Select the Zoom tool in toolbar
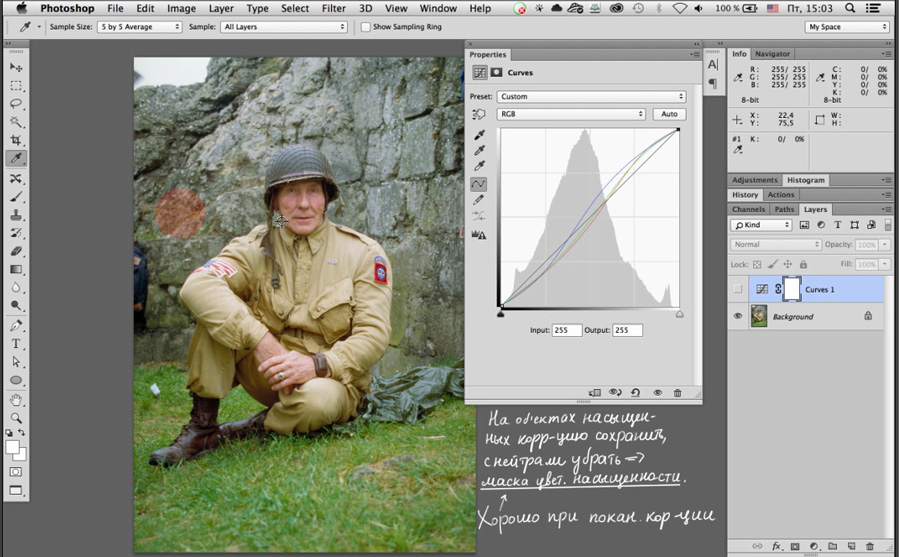The width and height of the screenshot is (900, 557). [16, 417]
